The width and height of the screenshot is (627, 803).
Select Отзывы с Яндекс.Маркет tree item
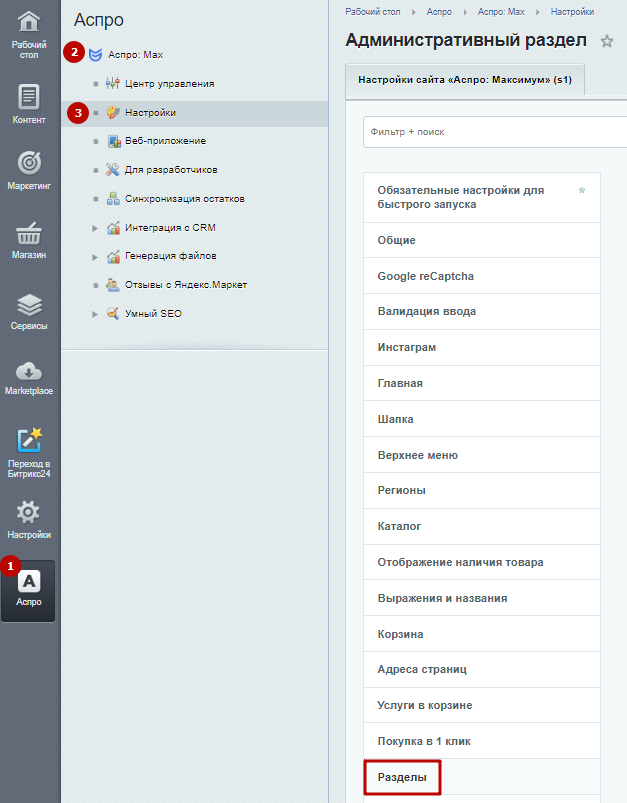186,285
